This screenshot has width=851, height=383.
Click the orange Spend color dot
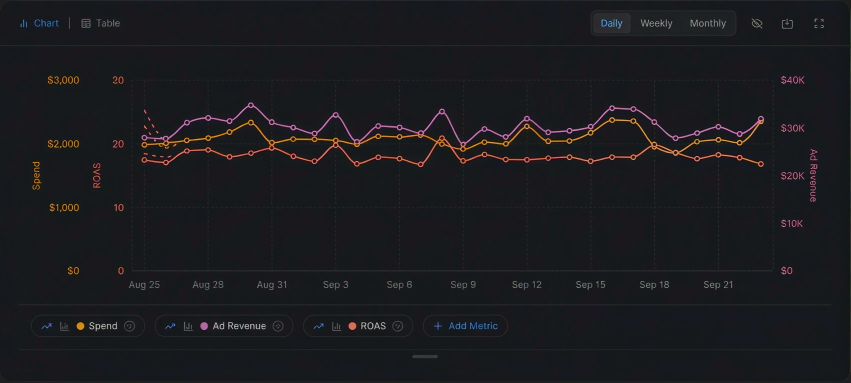click(x=81, y=326)
